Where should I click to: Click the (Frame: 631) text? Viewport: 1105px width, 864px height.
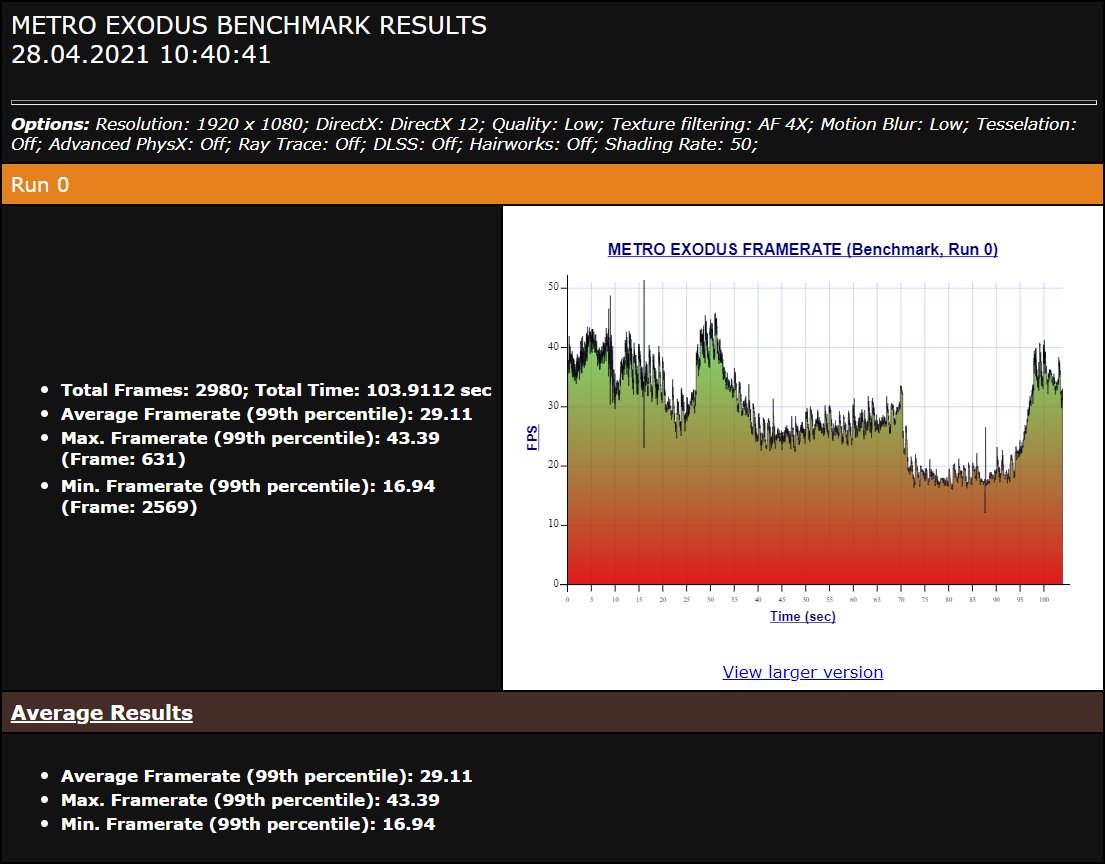pyautogui.click(x=123, y=459)
